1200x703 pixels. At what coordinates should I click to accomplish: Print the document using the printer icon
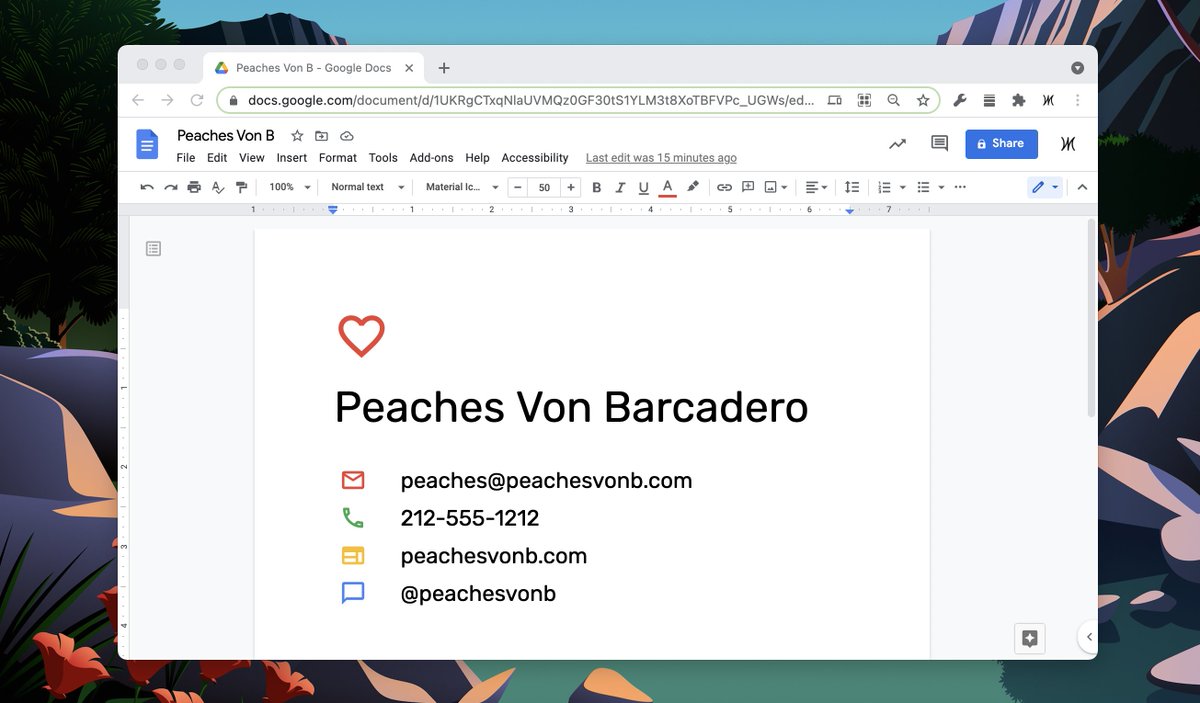coord(194,187)
